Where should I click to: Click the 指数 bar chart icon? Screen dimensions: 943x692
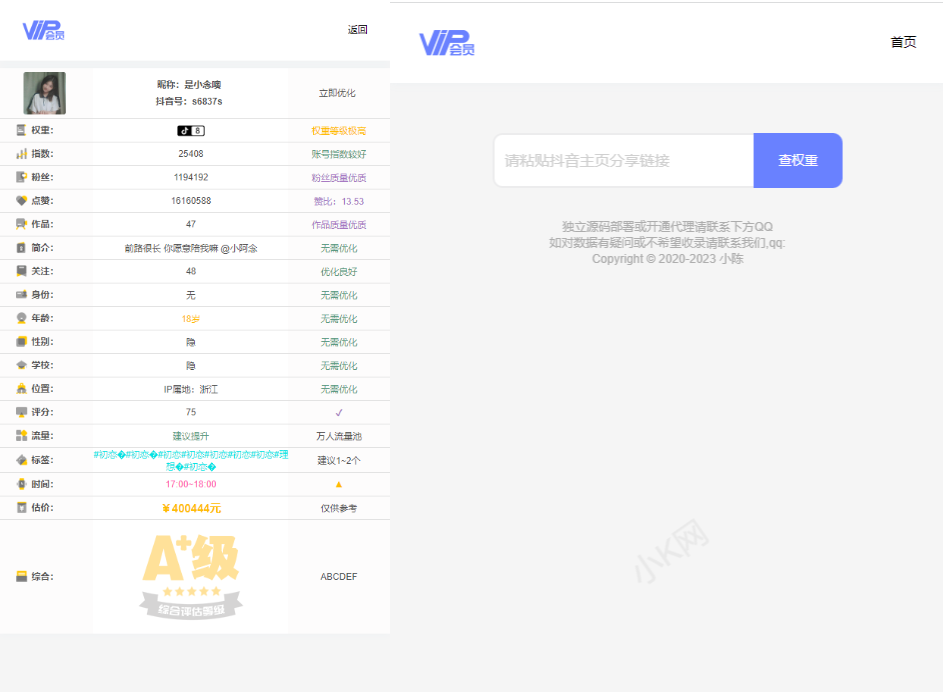(21, 154)
